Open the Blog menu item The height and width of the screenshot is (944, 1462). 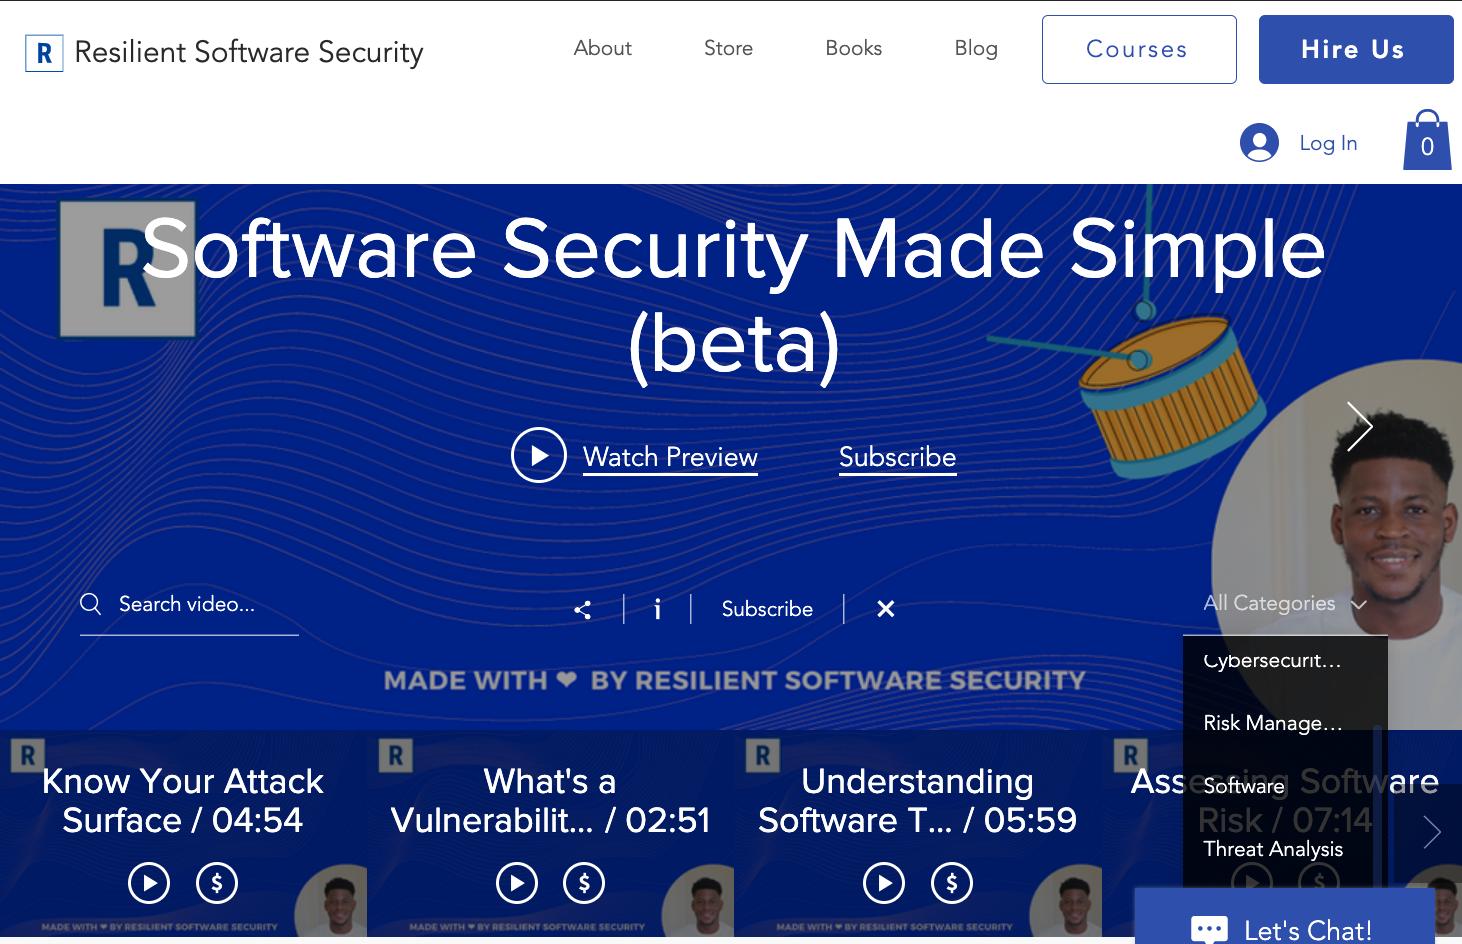976,48
